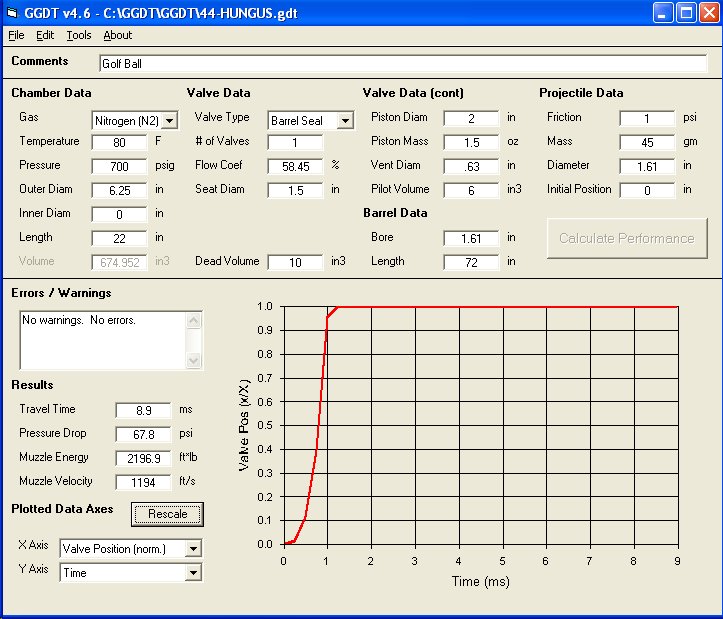The height and width of the screenshot is (619, 723).
Task: Click the Piston Diam input field
Action: coord(471,118)
